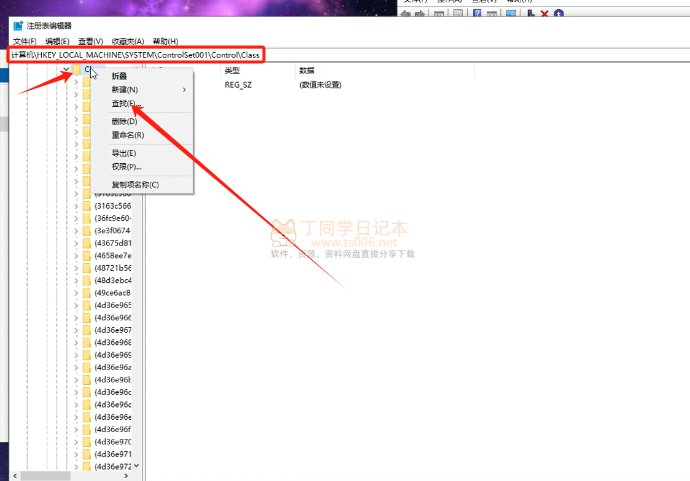This screenshot has height=481, width=690.
Task: Select the {3e3f0674 key label
Action: (x=113, y=231)
